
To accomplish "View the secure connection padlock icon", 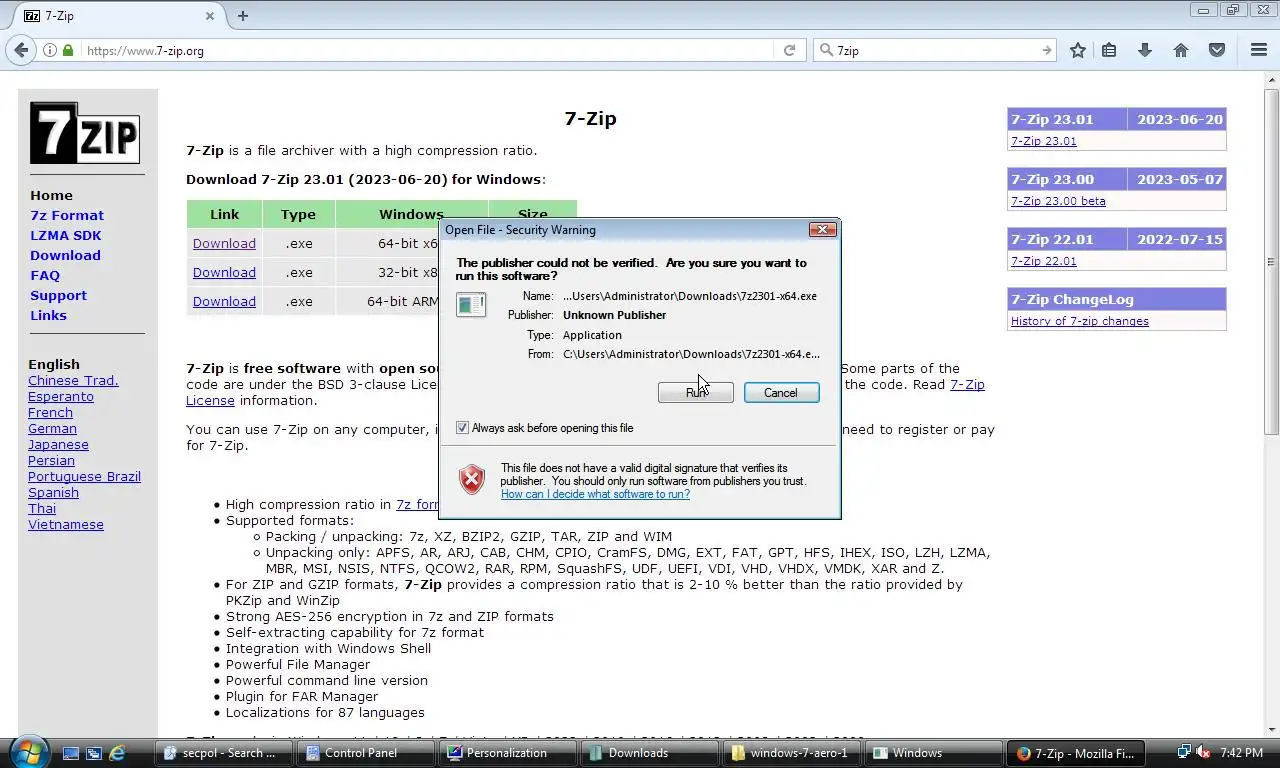I will (x=68, y=50).
